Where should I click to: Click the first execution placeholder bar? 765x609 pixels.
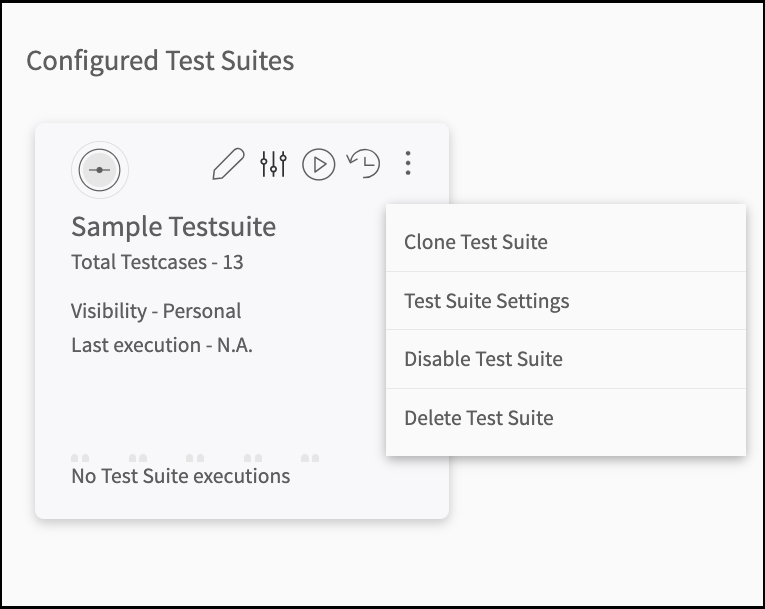coord(80,458)
